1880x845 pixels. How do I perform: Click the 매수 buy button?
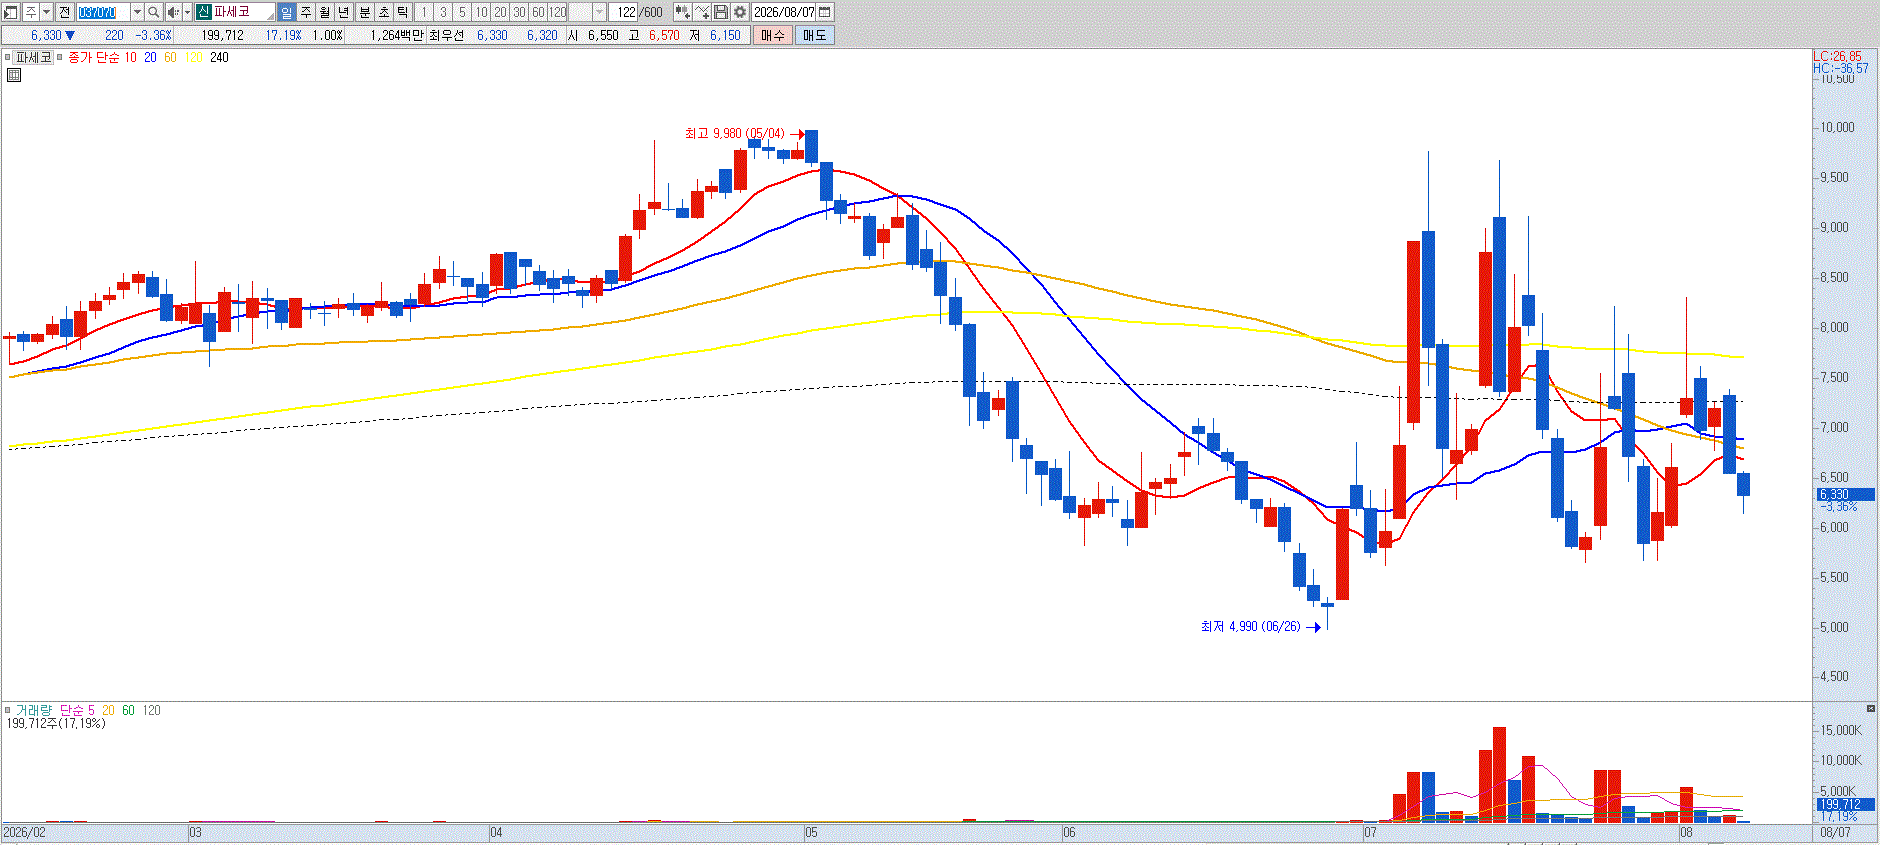point(773,35)
